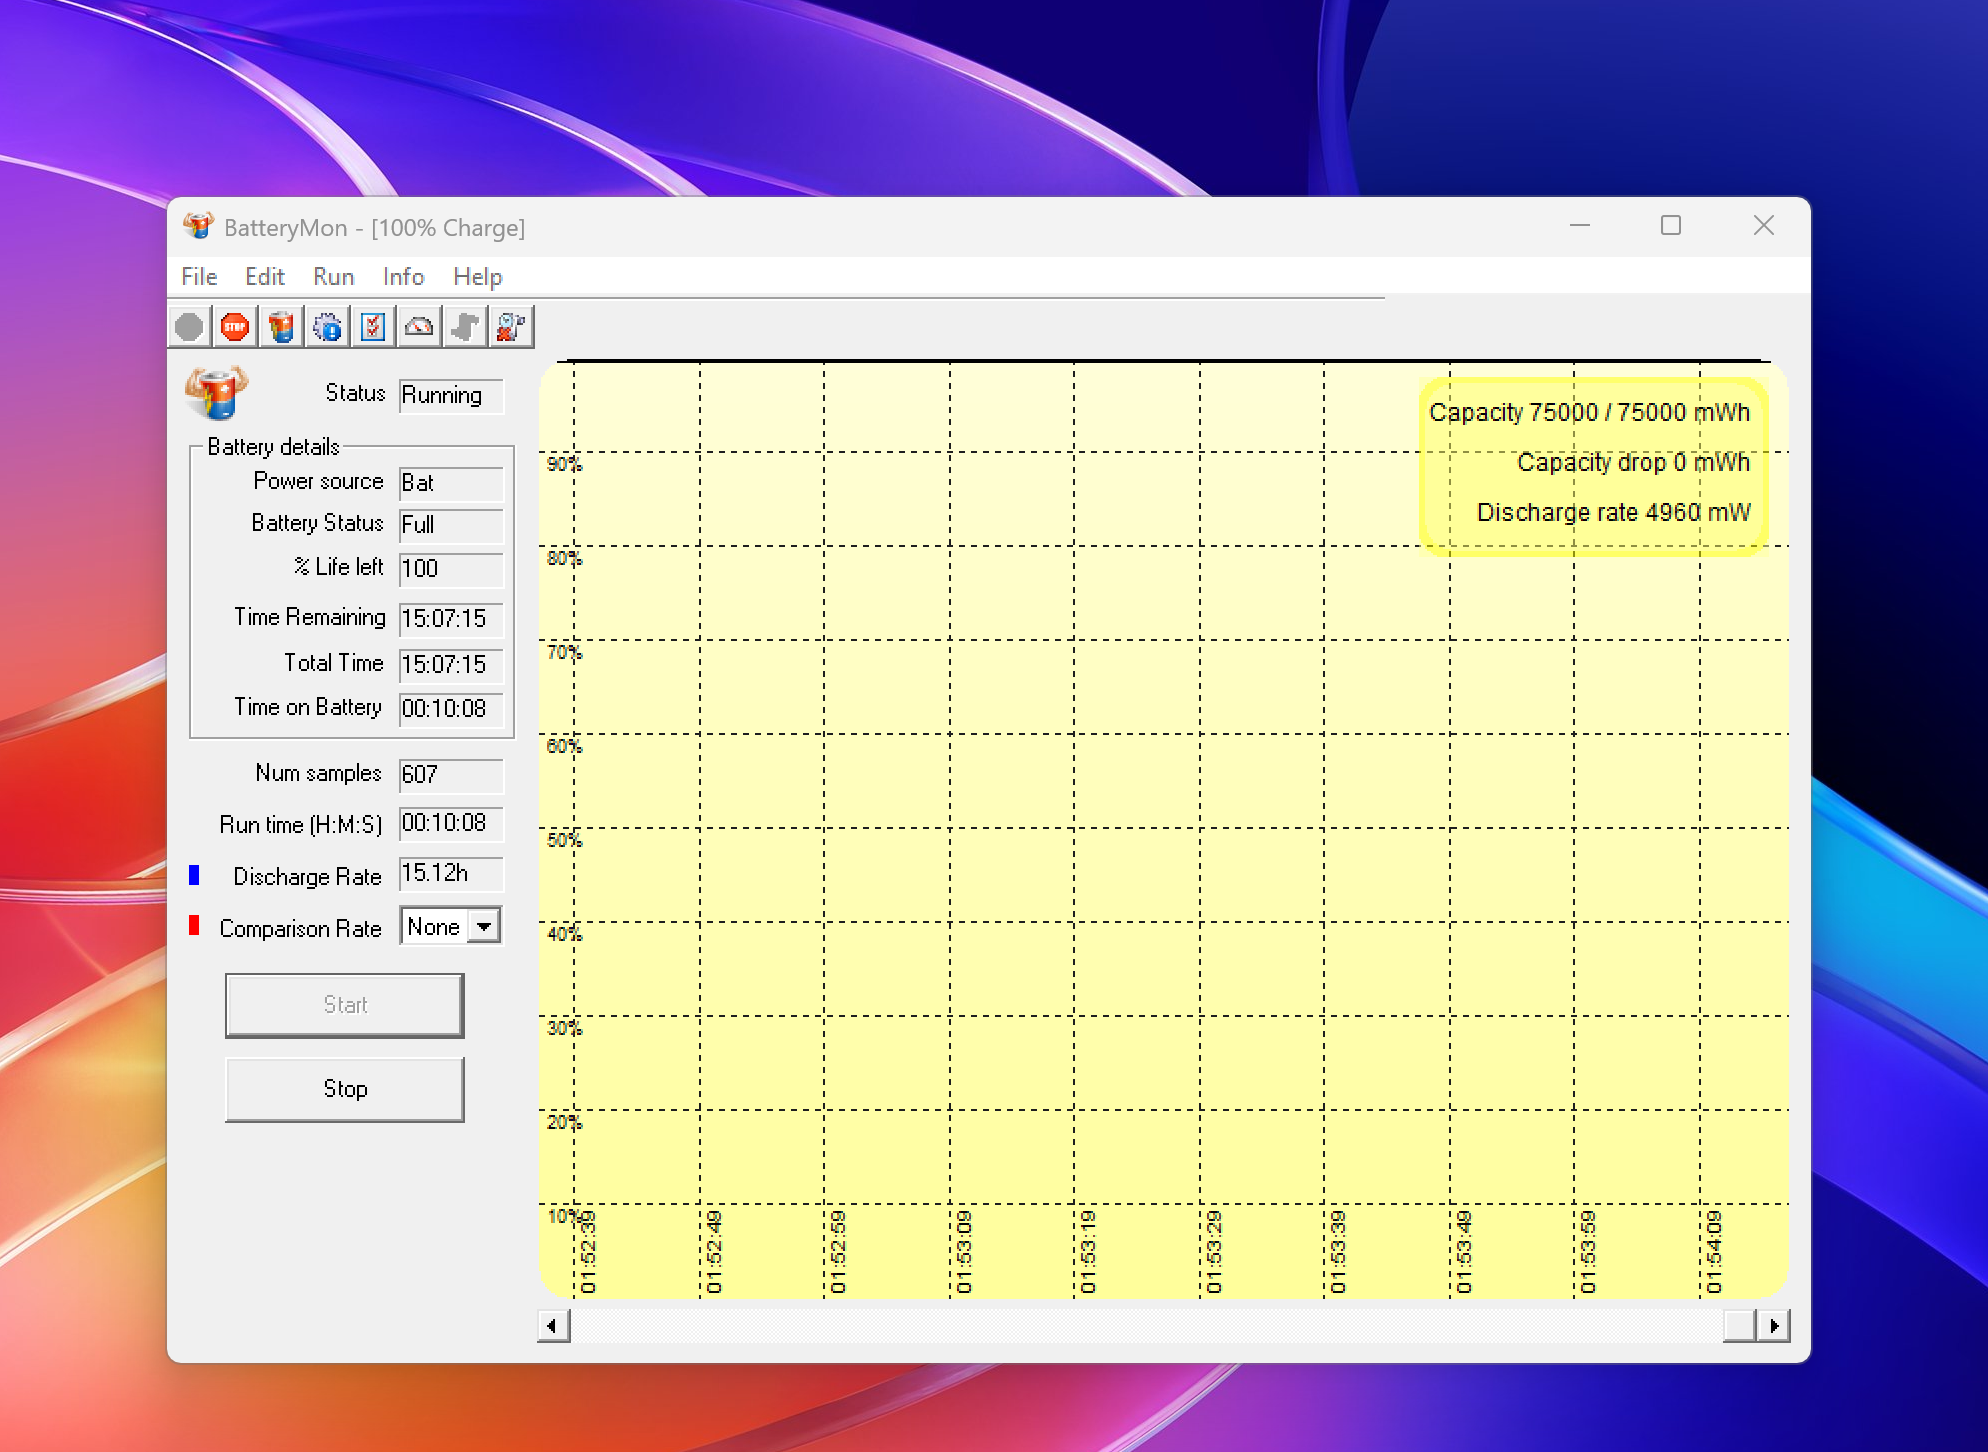
Task: Click the Discharge rate 4960 mW text
Action: pos(1613,512)
